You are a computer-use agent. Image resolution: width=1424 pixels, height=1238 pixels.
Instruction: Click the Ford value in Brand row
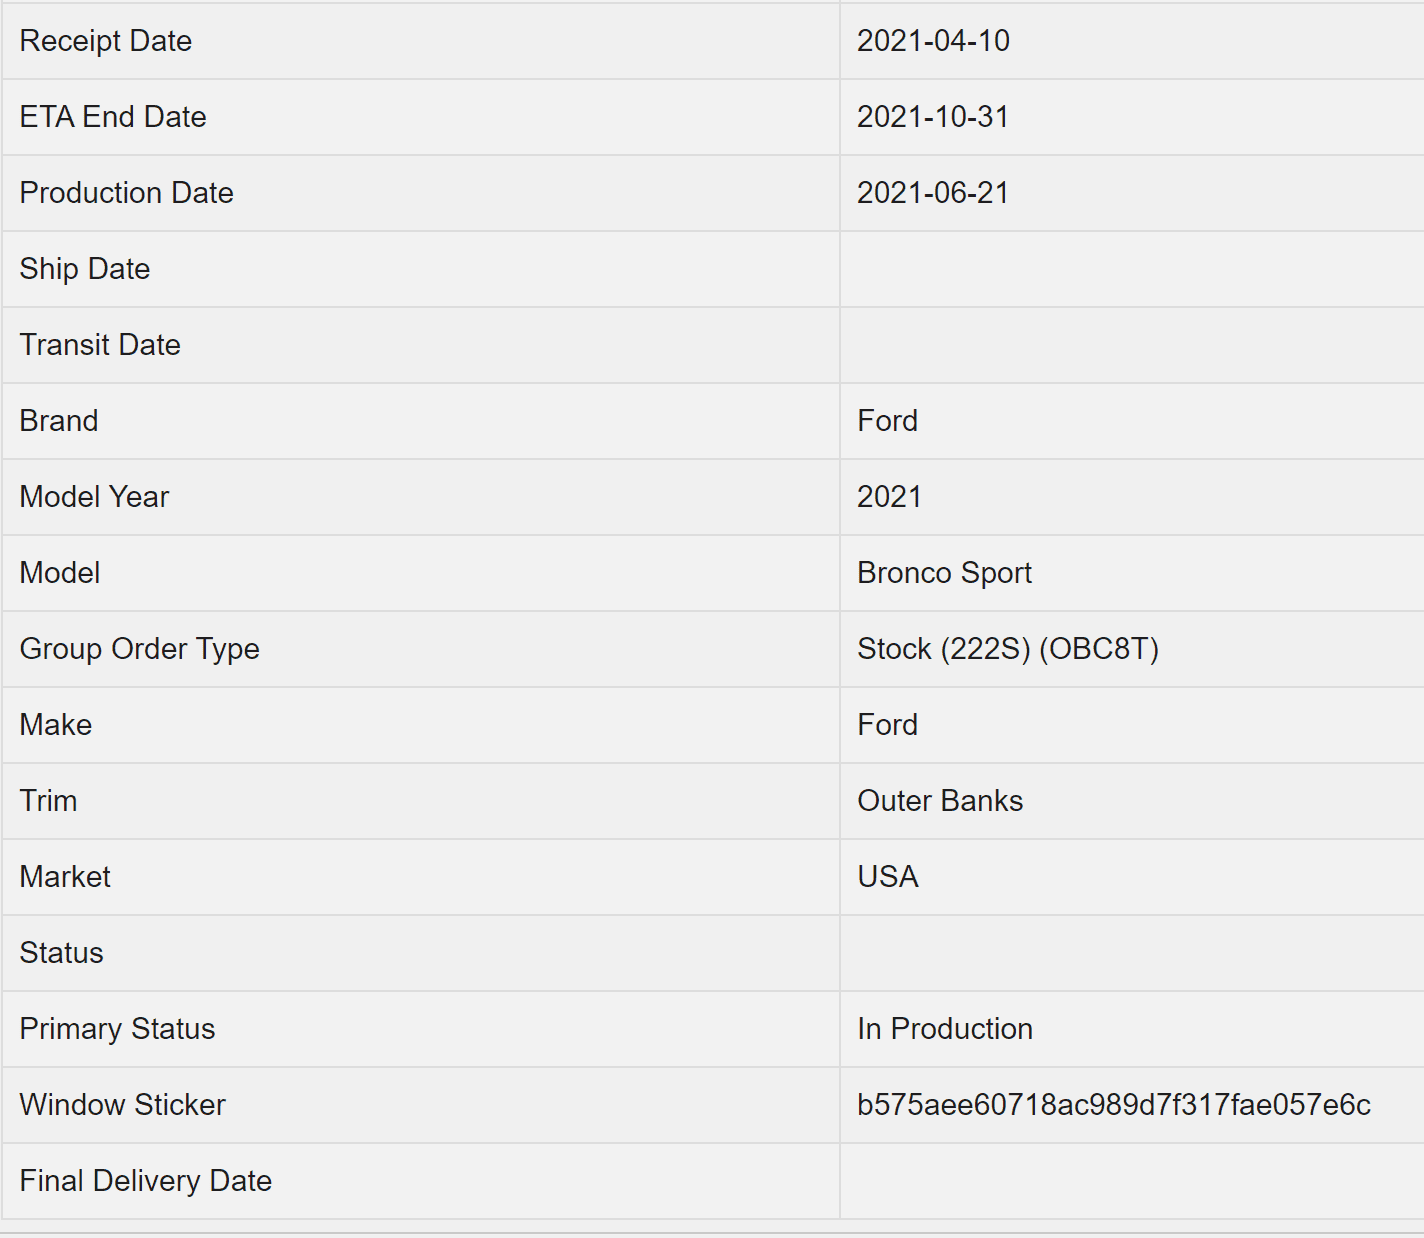click(887, 421)
